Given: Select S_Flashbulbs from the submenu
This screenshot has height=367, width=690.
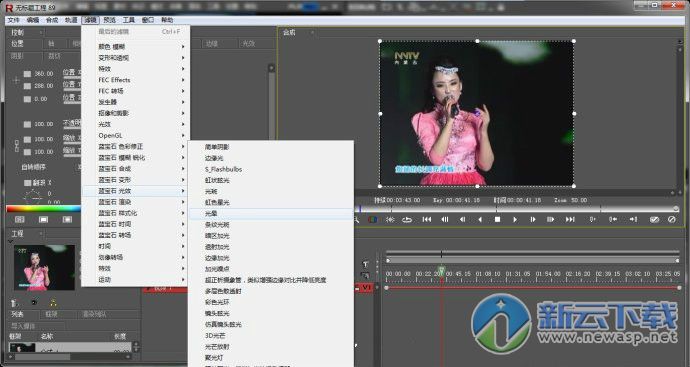Looking at the screenshot, I should point(271,169).
